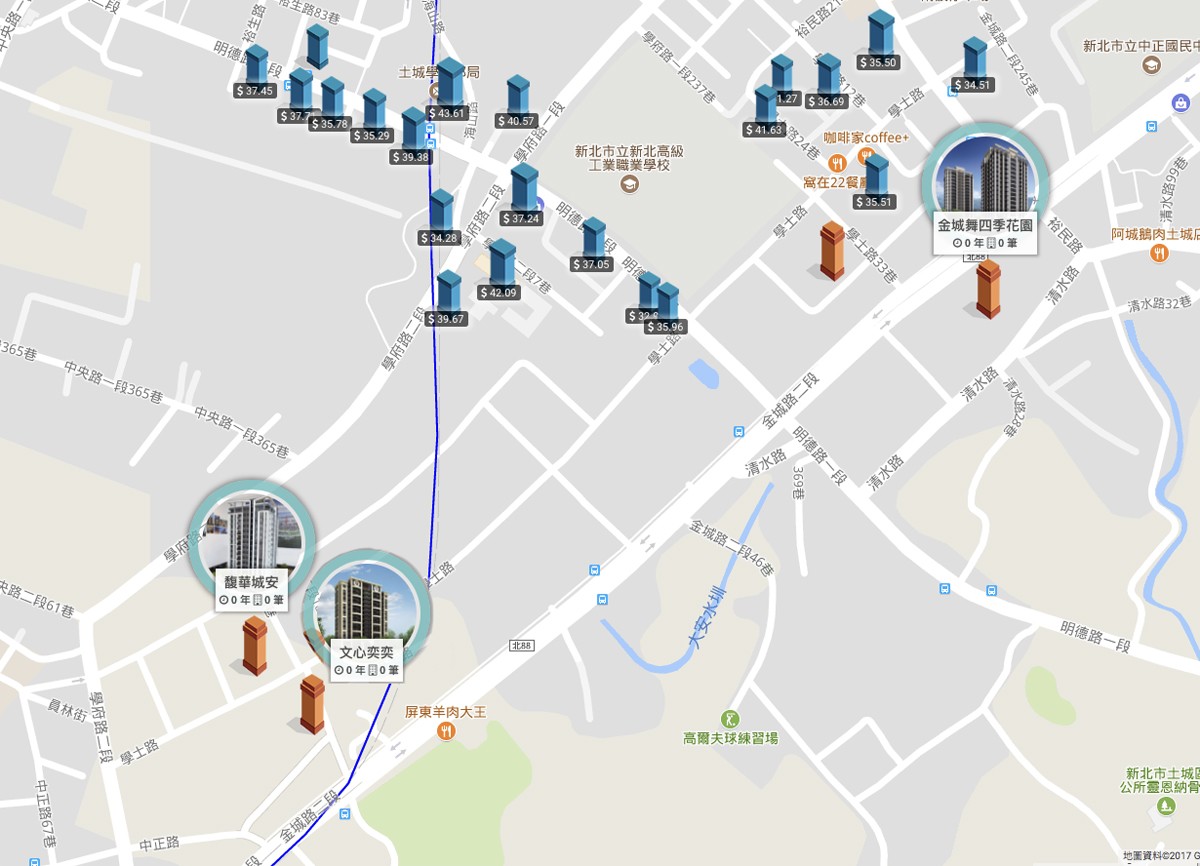Open restaurant icon for 阿城鵝肉土城店
This screenshot has width=1200, height=866.
click(x=1159, y=254)
